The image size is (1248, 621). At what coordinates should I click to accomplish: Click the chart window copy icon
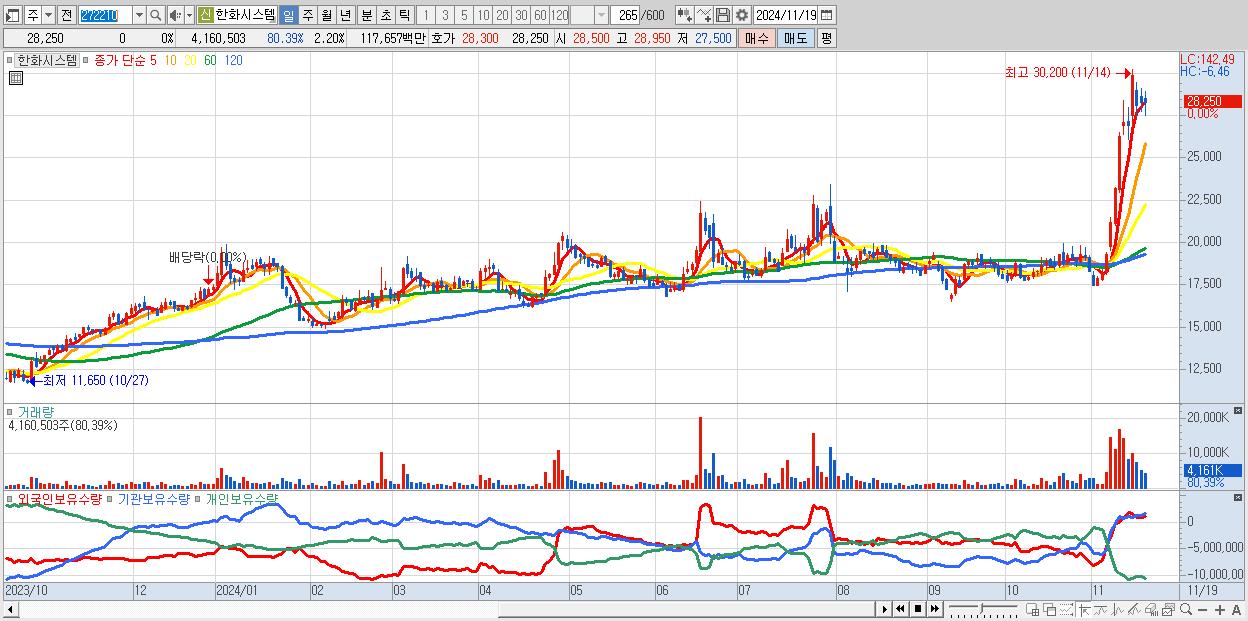1168,609
